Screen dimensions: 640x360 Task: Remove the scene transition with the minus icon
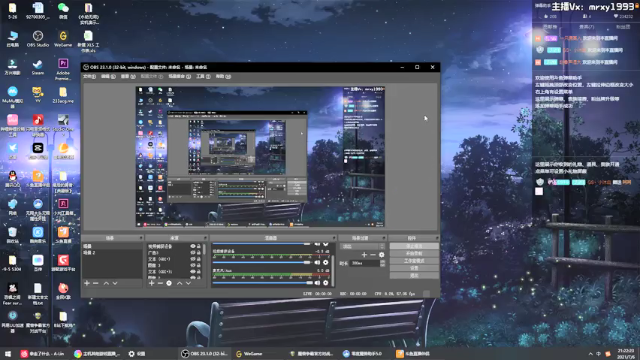(x=373, y=255)
